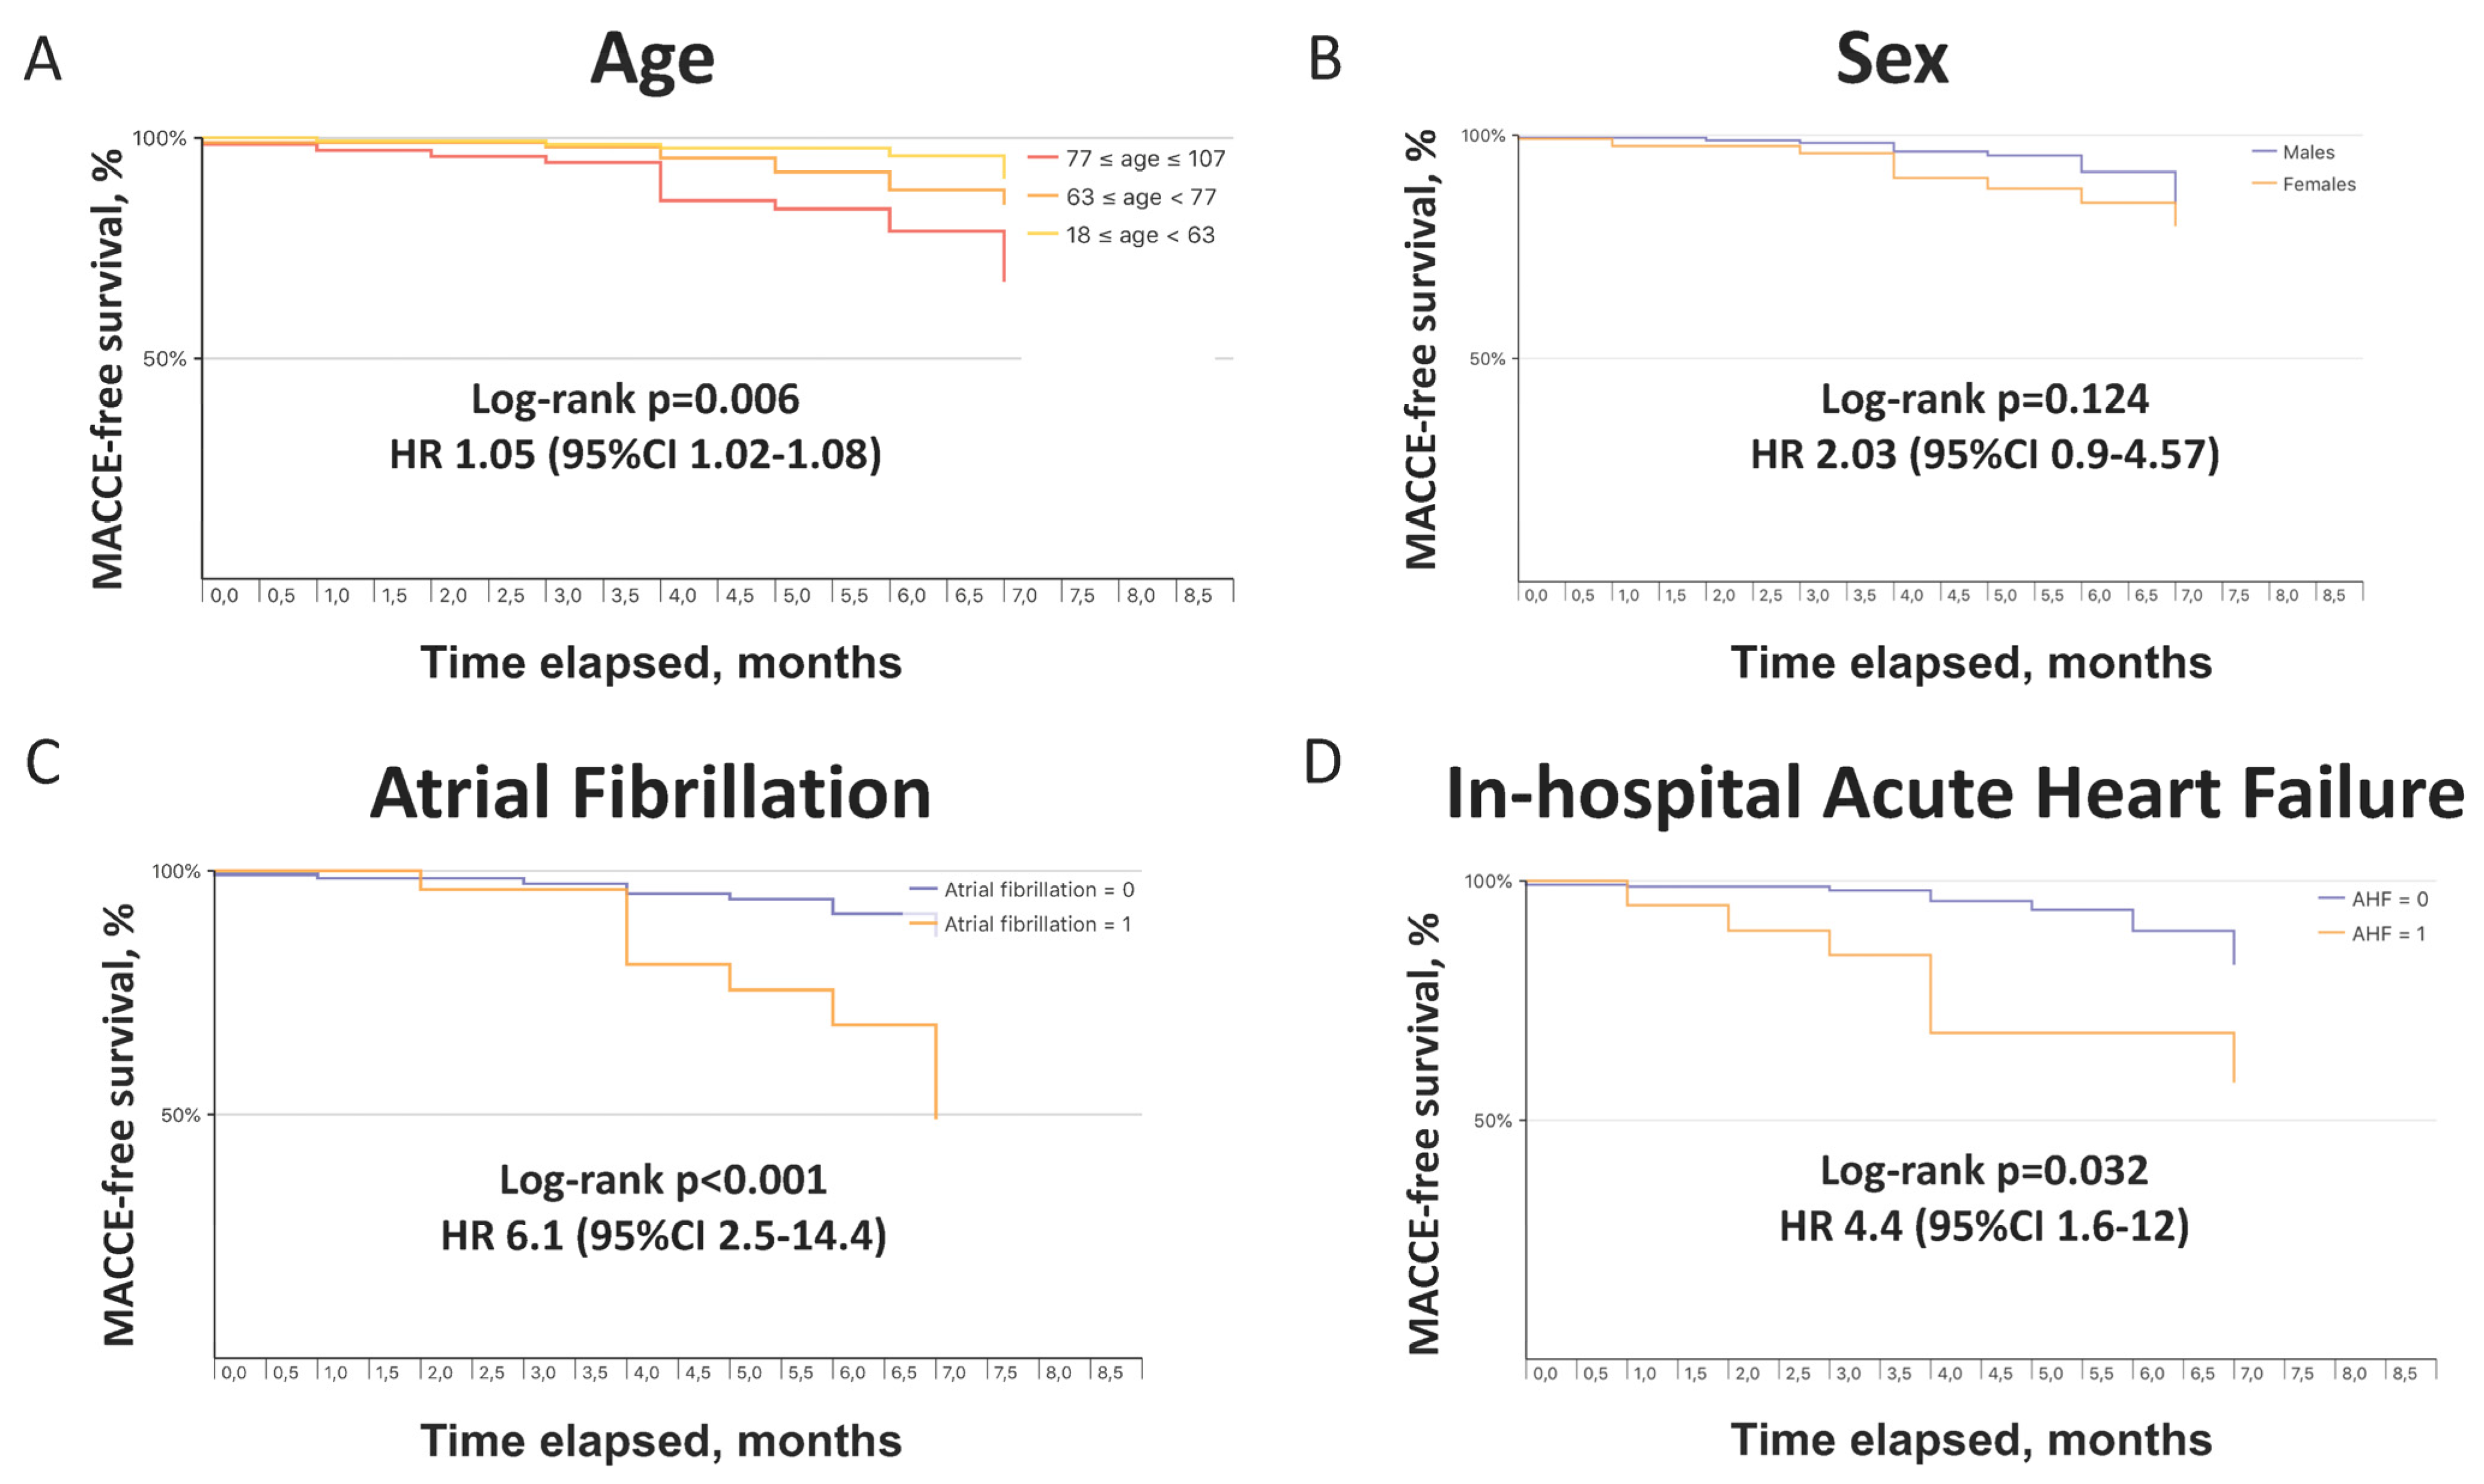Image resolution: width=2484 pixels, height=1484 pixels.
Task: Click the HR 6.1 (95%CI 2.5-14.4) annotation
Action: (664, 1236)
